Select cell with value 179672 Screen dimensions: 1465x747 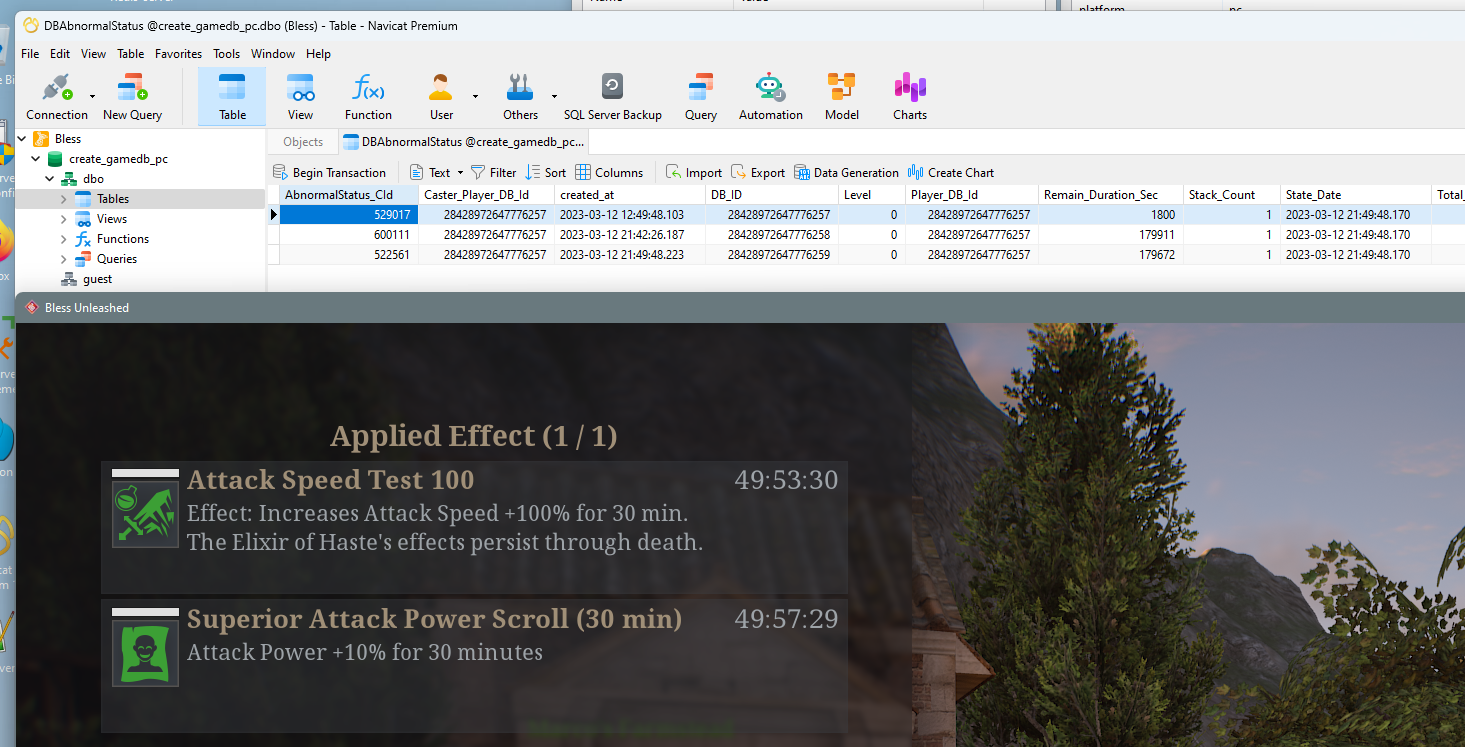[x=1110, y=254]
